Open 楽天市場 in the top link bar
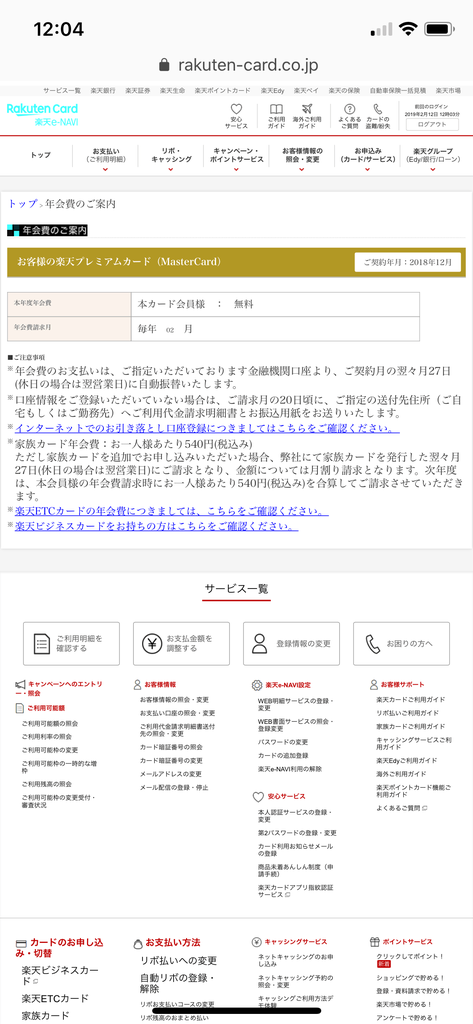Image resolution: width=473 pixels, height=1024 pixels. (x=448, y=90)
